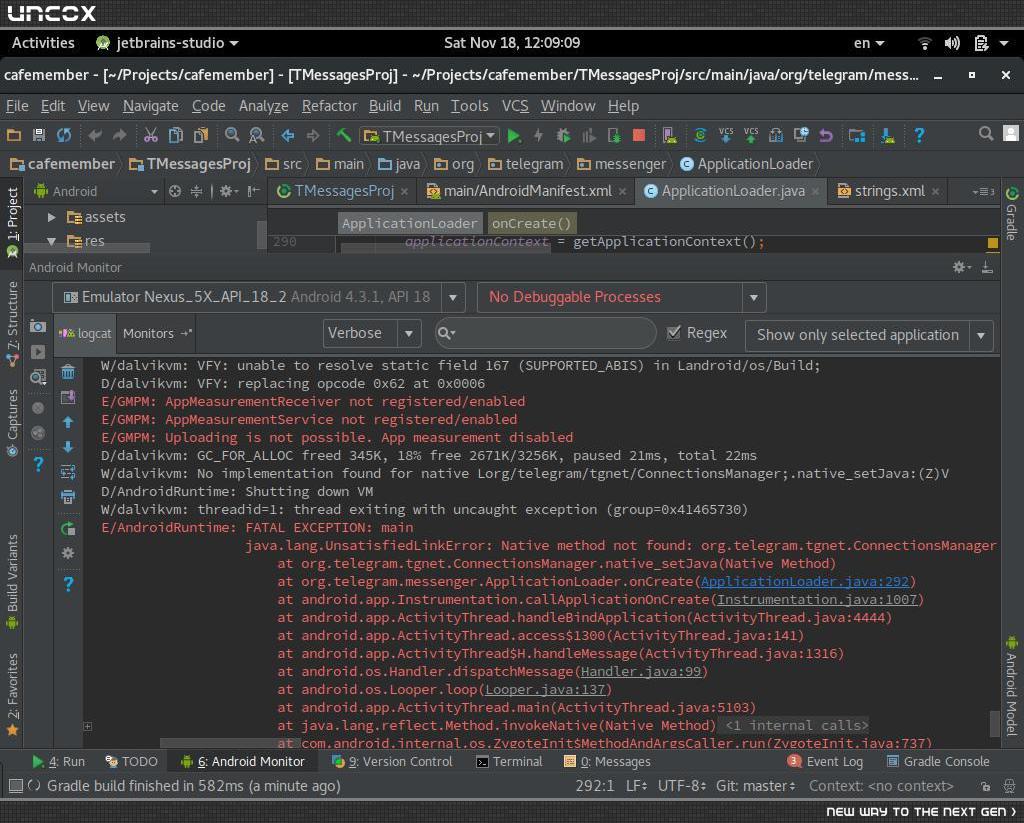Click the Find magnifier icon in toolbar
The height and width of the screenshot is (823, 1024).
231,135
